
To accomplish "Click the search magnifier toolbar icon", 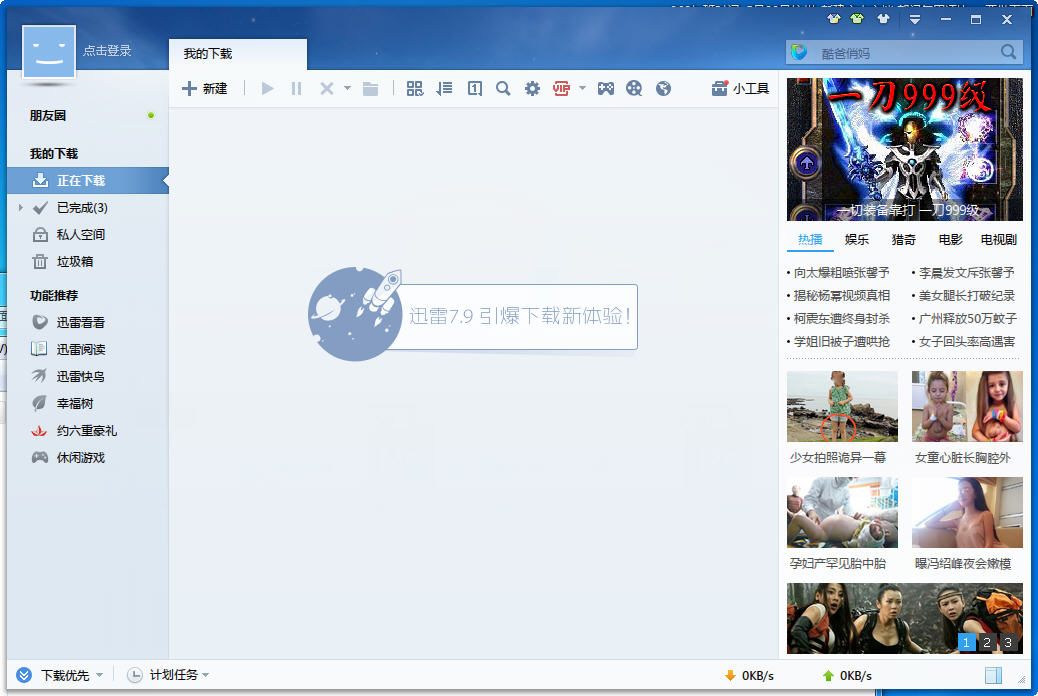I will tap(503, 89).
